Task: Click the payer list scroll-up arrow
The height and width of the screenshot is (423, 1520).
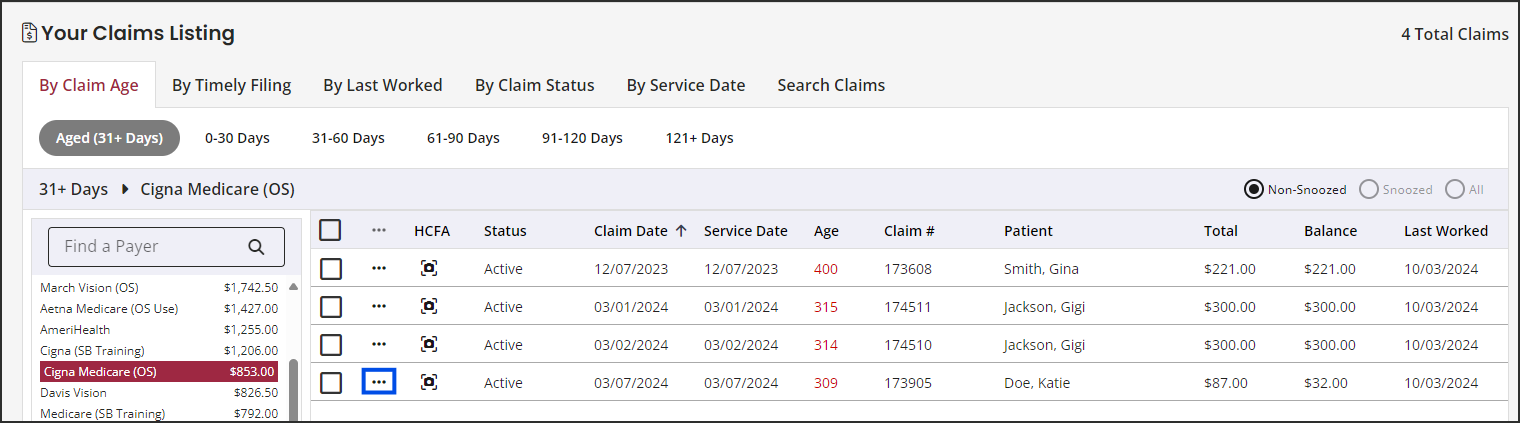Action: 293,286
